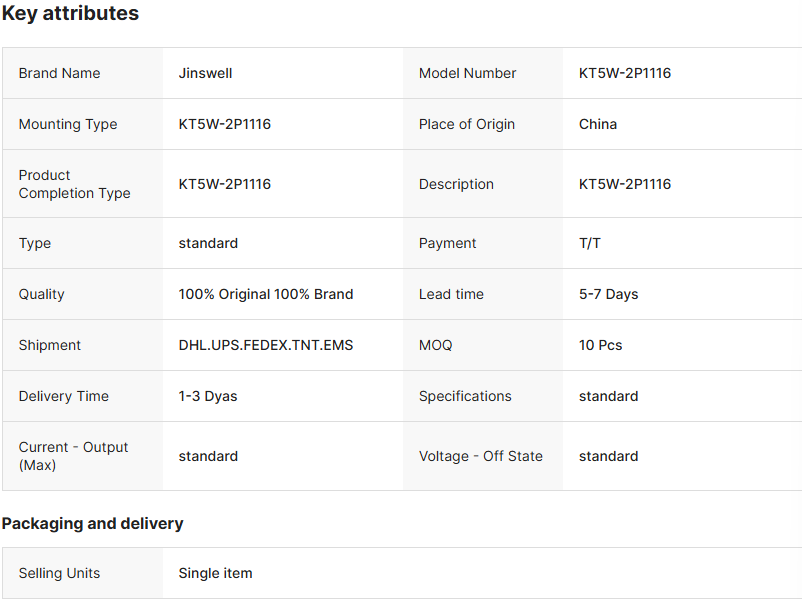Click the Packaging and delivery heading

click(92, 523)
